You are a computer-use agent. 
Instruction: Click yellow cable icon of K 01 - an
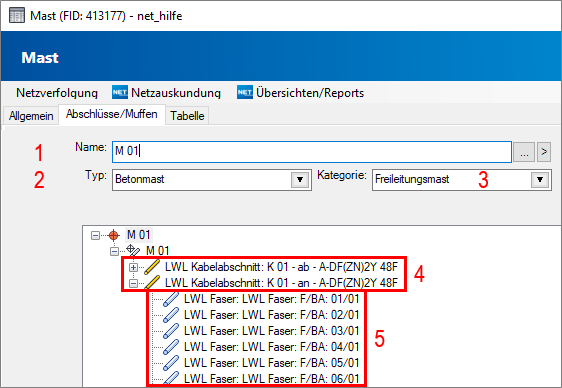click(152, 283)
